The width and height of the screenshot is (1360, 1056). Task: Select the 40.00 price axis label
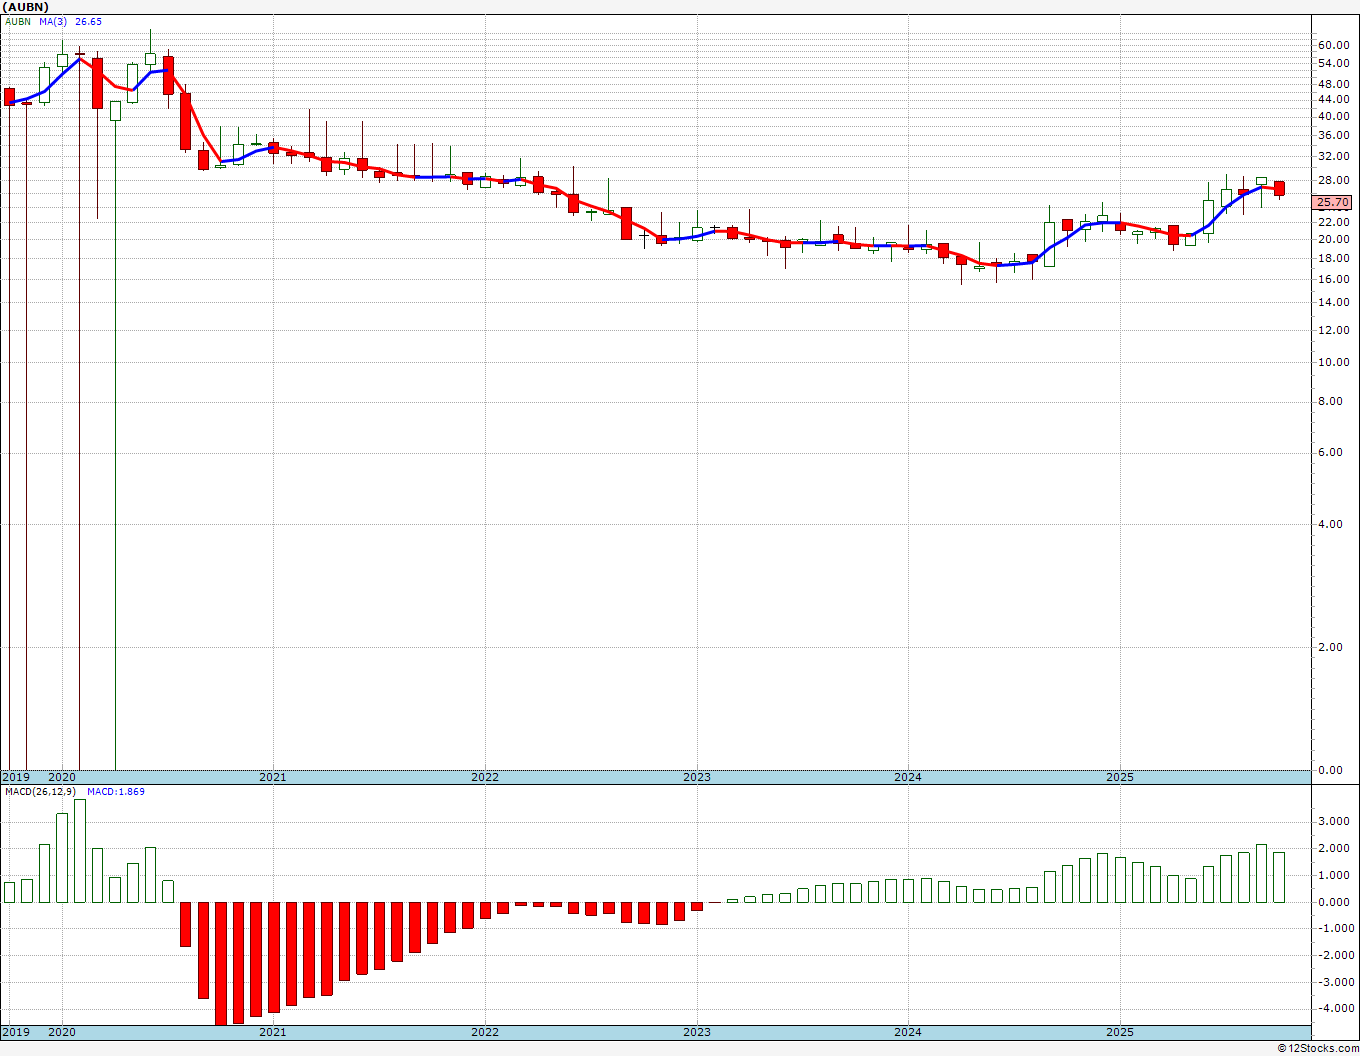[x=1333, y=116]
